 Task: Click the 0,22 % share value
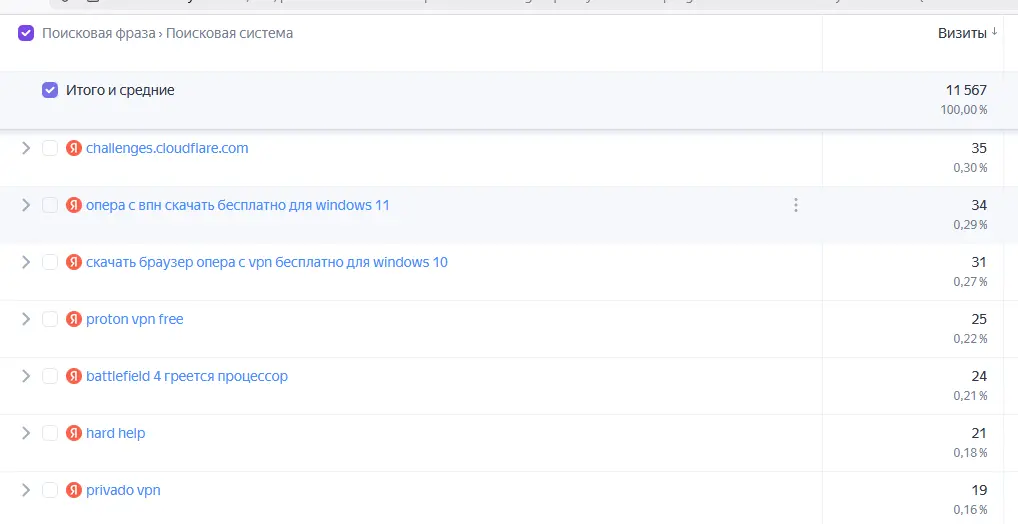[970, 339]
